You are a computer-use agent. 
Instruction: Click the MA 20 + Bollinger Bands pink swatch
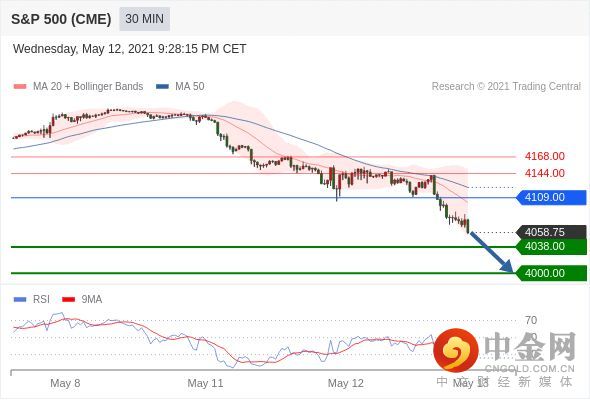pos(20,87)
